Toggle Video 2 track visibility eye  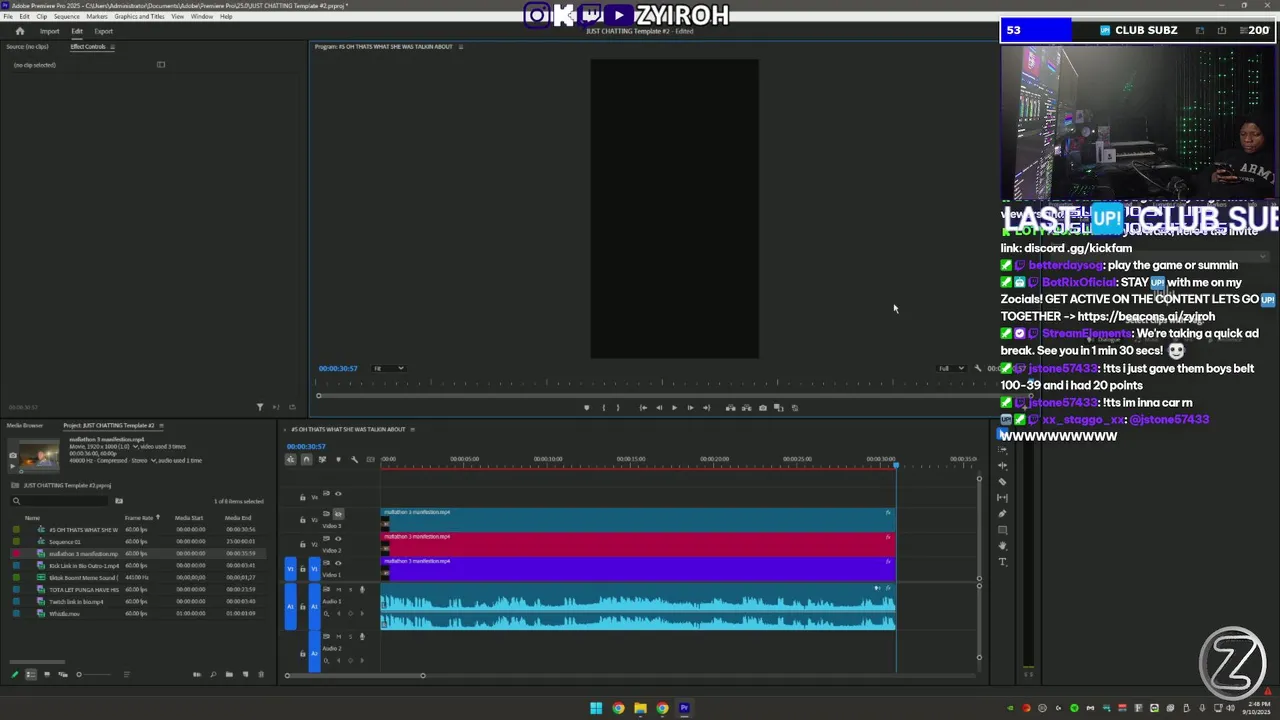338,539
